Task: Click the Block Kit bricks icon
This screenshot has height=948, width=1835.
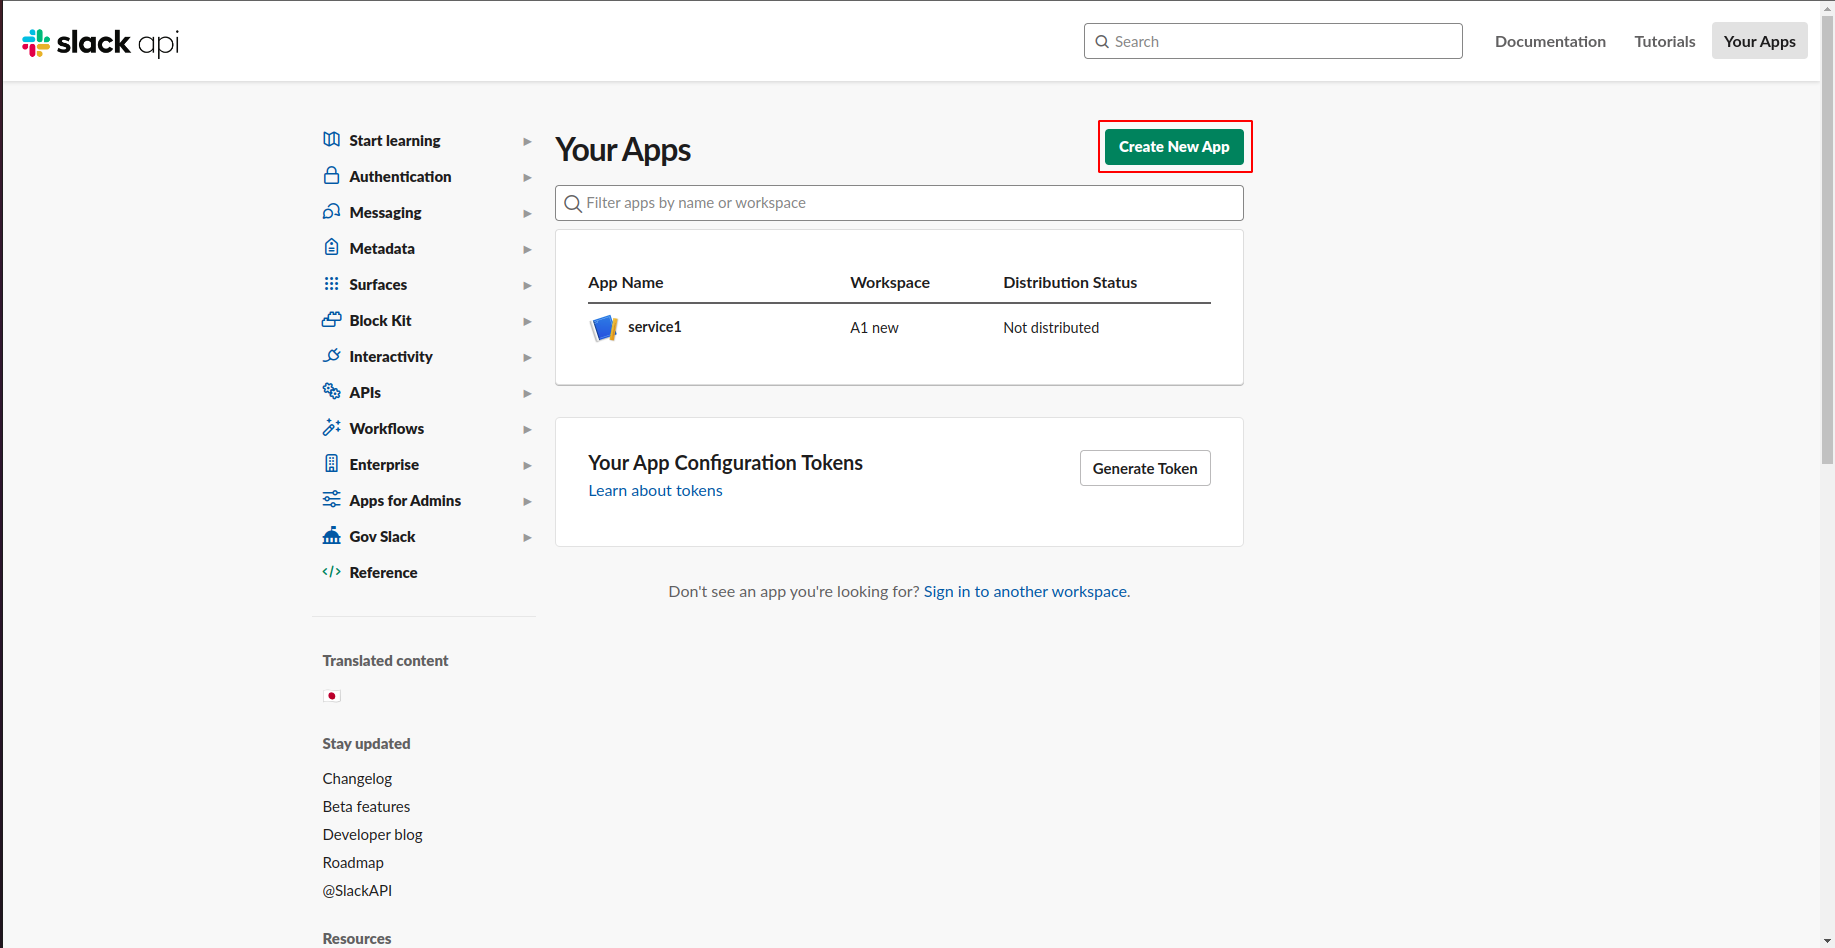Action: pyautogui.click(x=331, y=320)
